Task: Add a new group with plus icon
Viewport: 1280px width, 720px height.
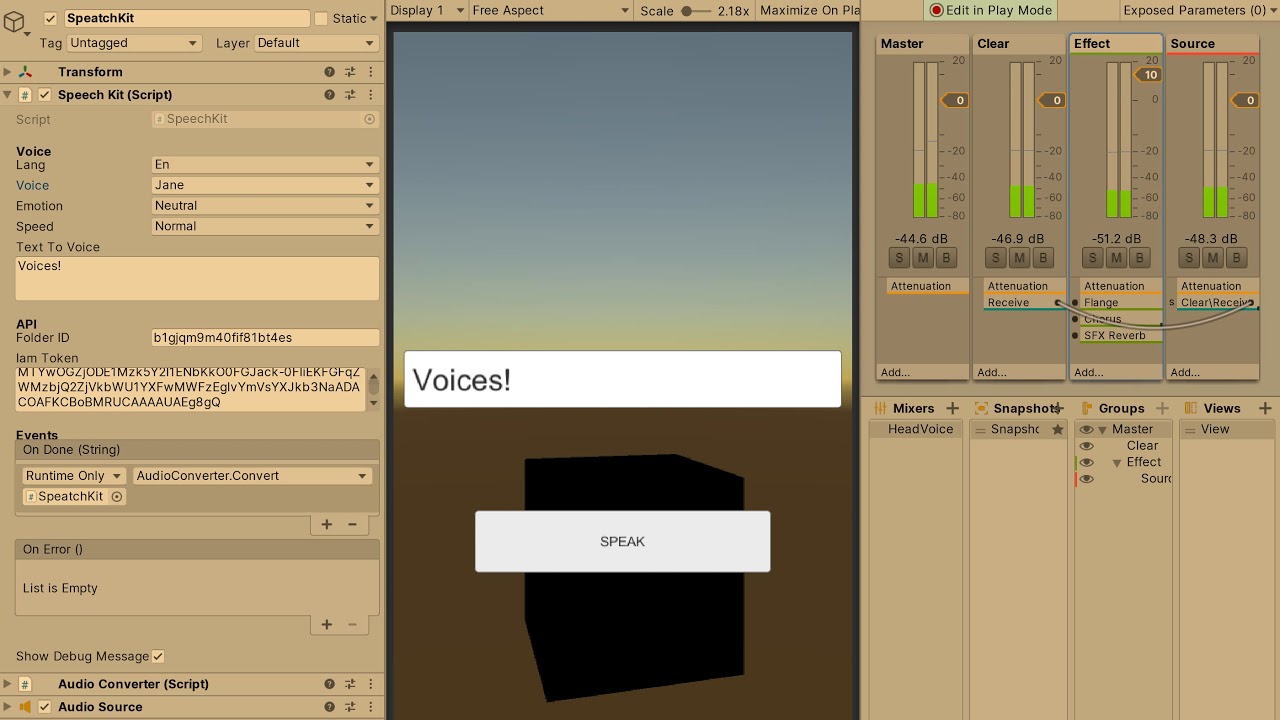Action: point(1162,408)
